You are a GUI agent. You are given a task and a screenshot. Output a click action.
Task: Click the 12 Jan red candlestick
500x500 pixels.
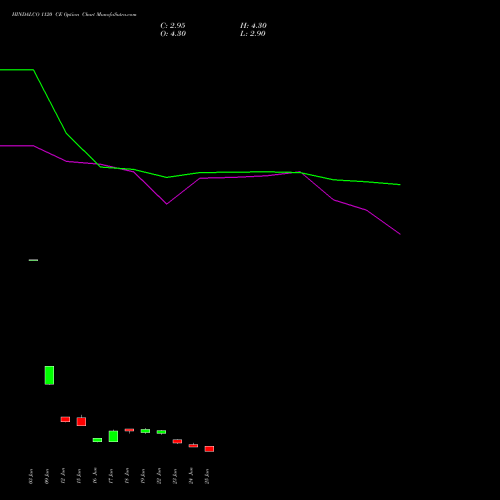65,419
